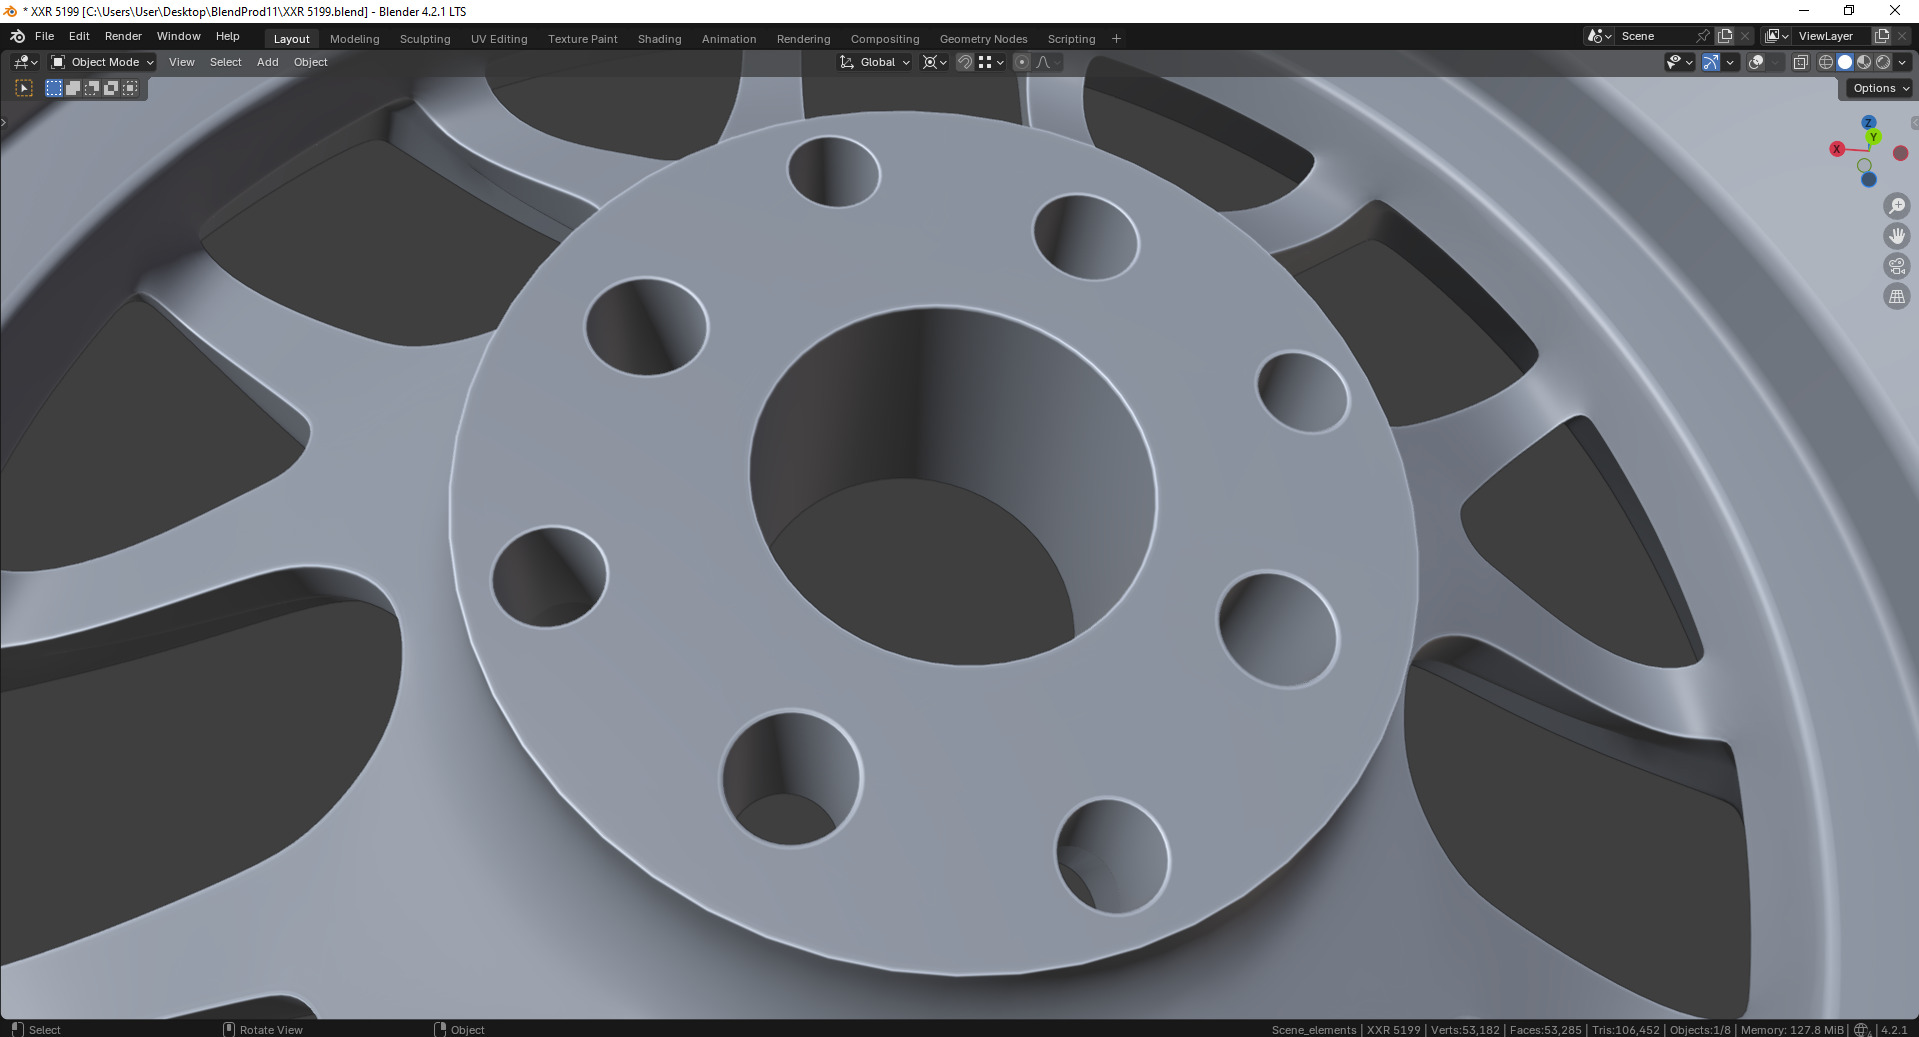Choose the Invert Selection mode icon
Screen dimensions: 1919x1037
pos(111,88)
